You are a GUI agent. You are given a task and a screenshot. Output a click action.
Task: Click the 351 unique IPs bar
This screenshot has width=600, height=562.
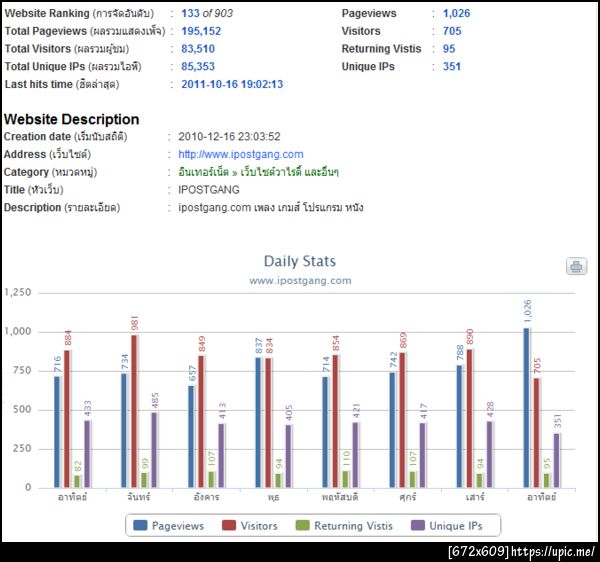coord(556,461)
